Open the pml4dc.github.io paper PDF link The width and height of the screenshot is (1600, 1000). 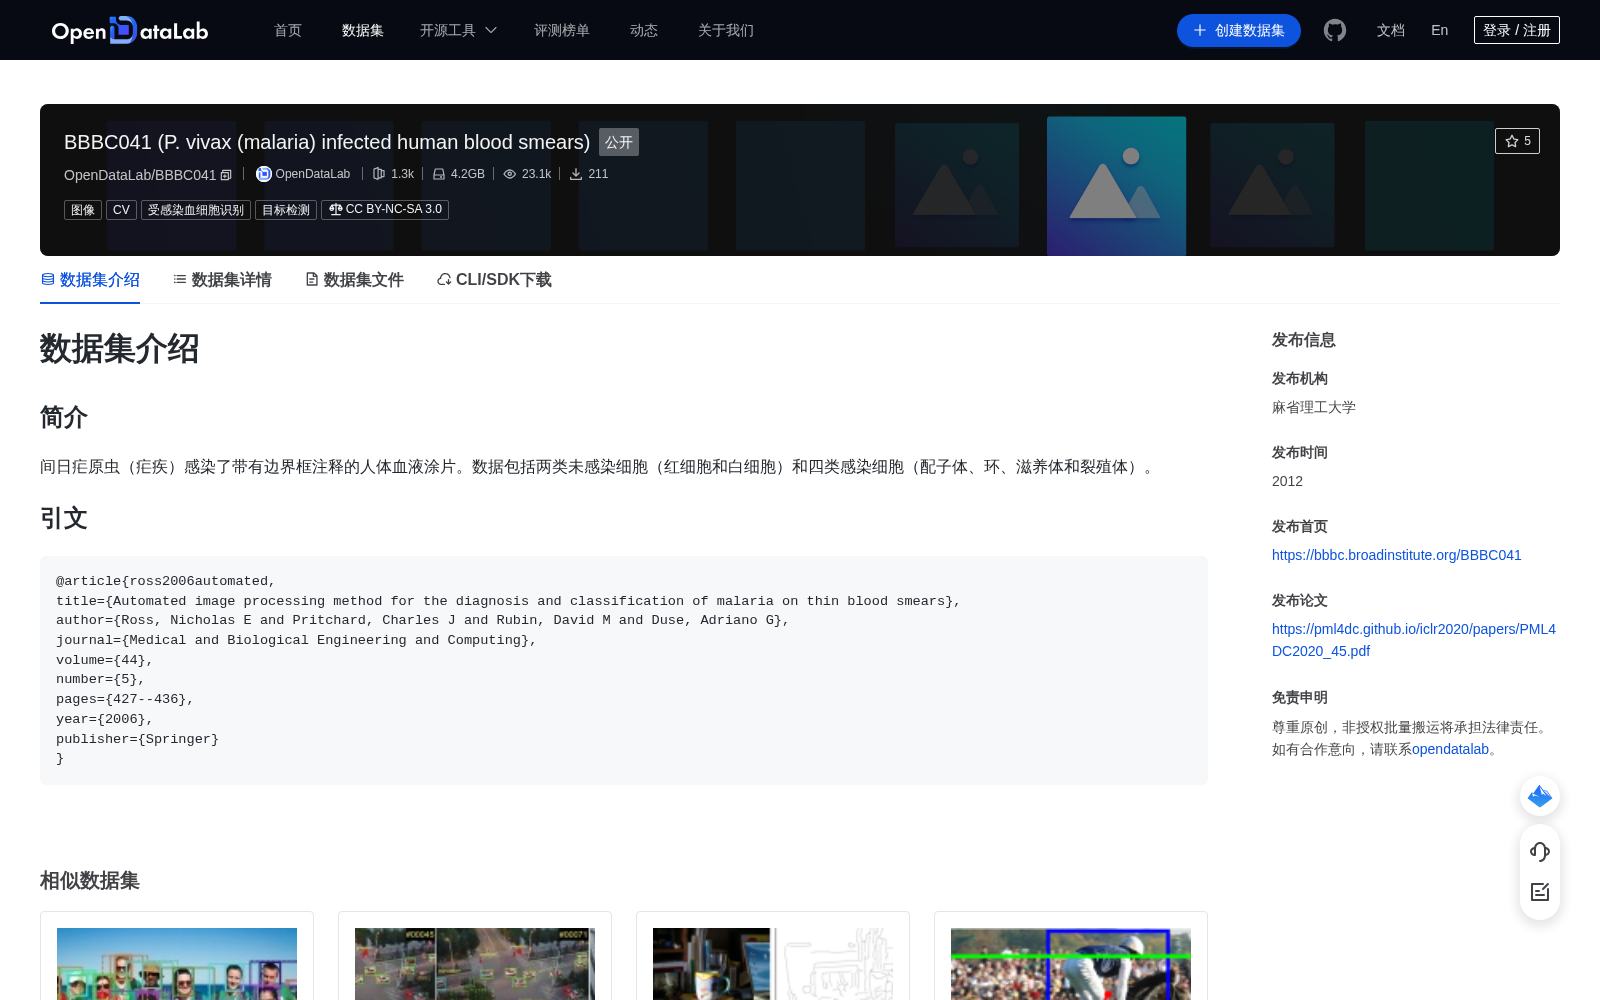pyautogui.click(x=1414, y=640)
